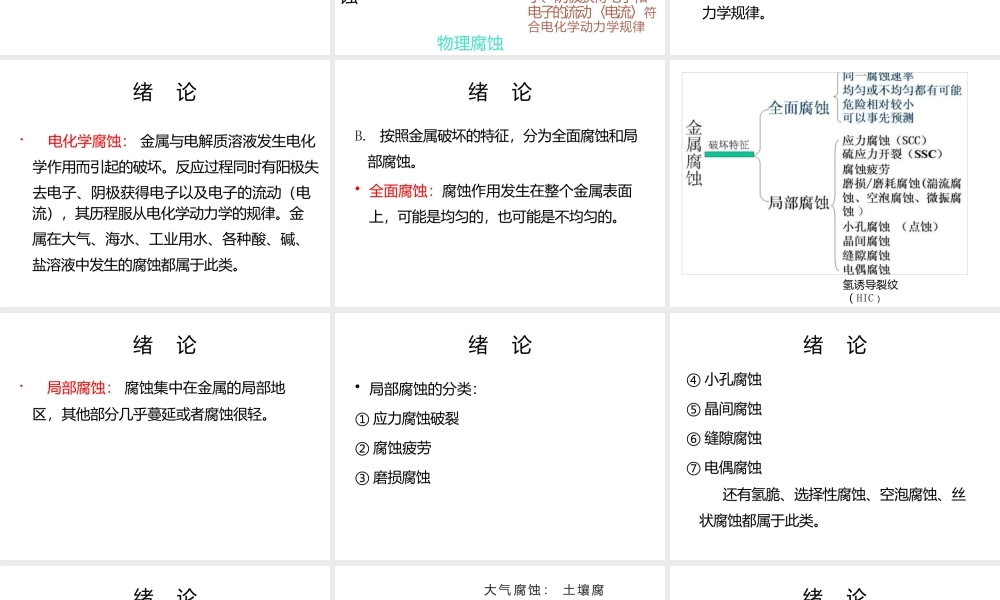Image resolution: width=1000 pixels, height=600 pixels.
Task: Open the slide listing ④ 小孔腐蚀 to ⑦ 电偶腐蚀
Action: [x=835, y=436]
